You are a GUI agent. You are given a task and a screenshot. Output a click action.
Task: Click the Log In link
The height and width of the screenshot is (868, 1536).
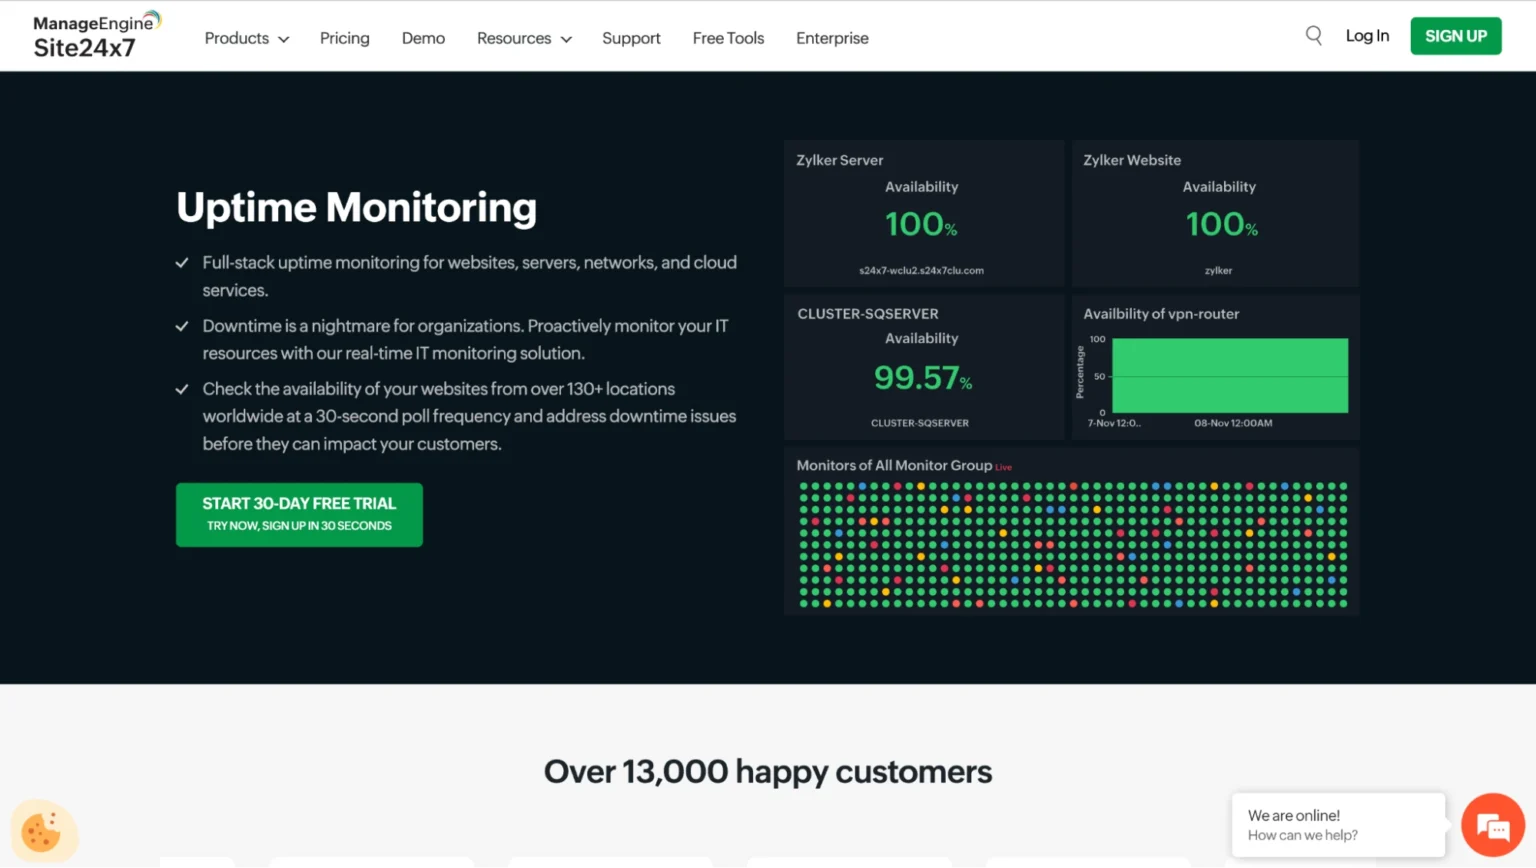(x=1367, y=36)
